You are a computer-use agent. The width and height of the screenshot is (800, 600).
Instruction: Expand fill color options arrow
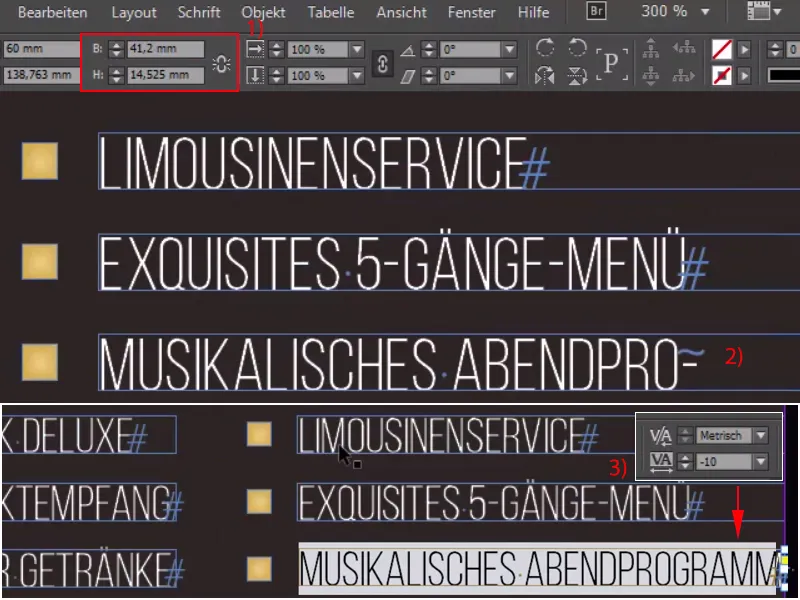pyautogui.click(x=744, y=49)
